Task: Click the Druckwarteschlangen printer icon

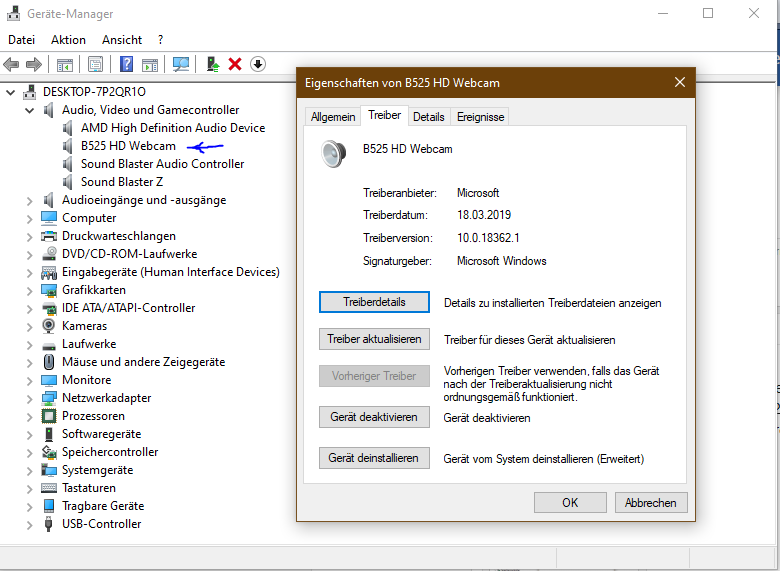Action: pos(49,236)
